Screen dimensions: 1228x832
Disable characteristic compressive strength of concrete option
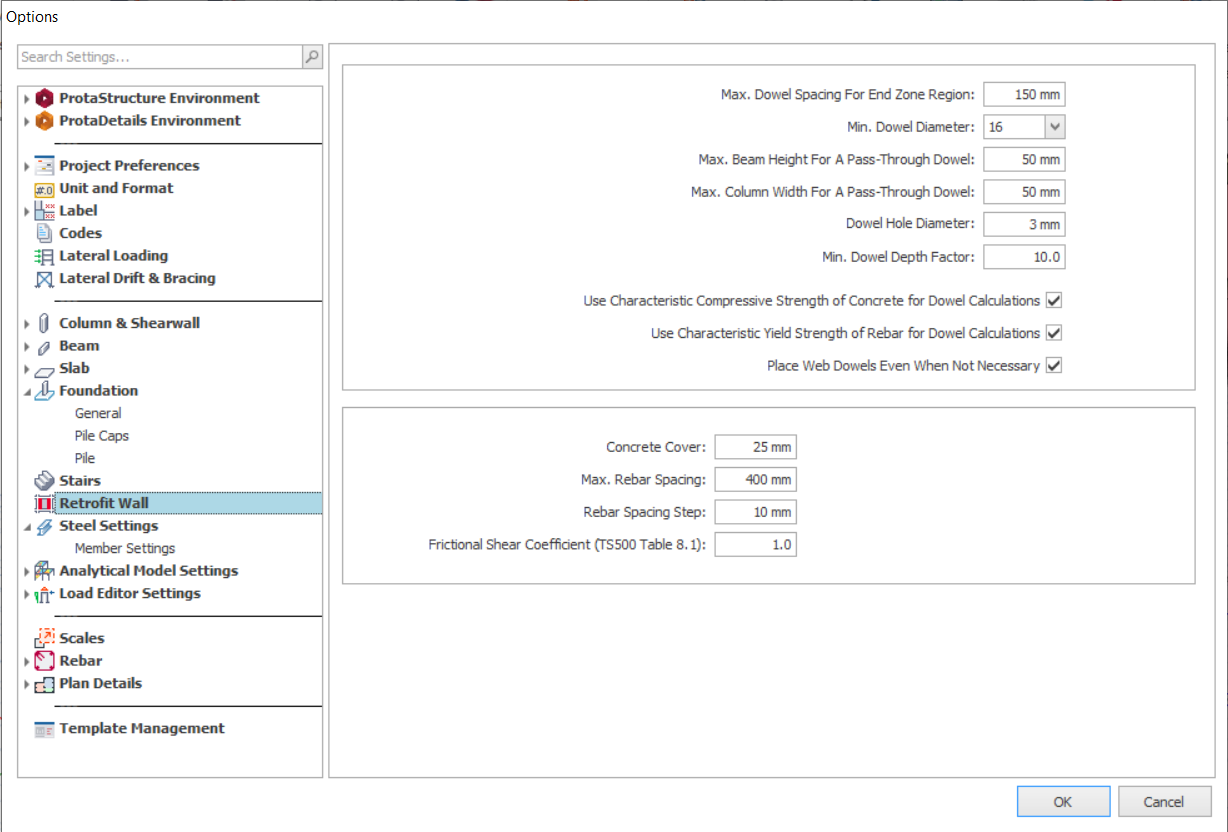click(x=1053, y=301)
